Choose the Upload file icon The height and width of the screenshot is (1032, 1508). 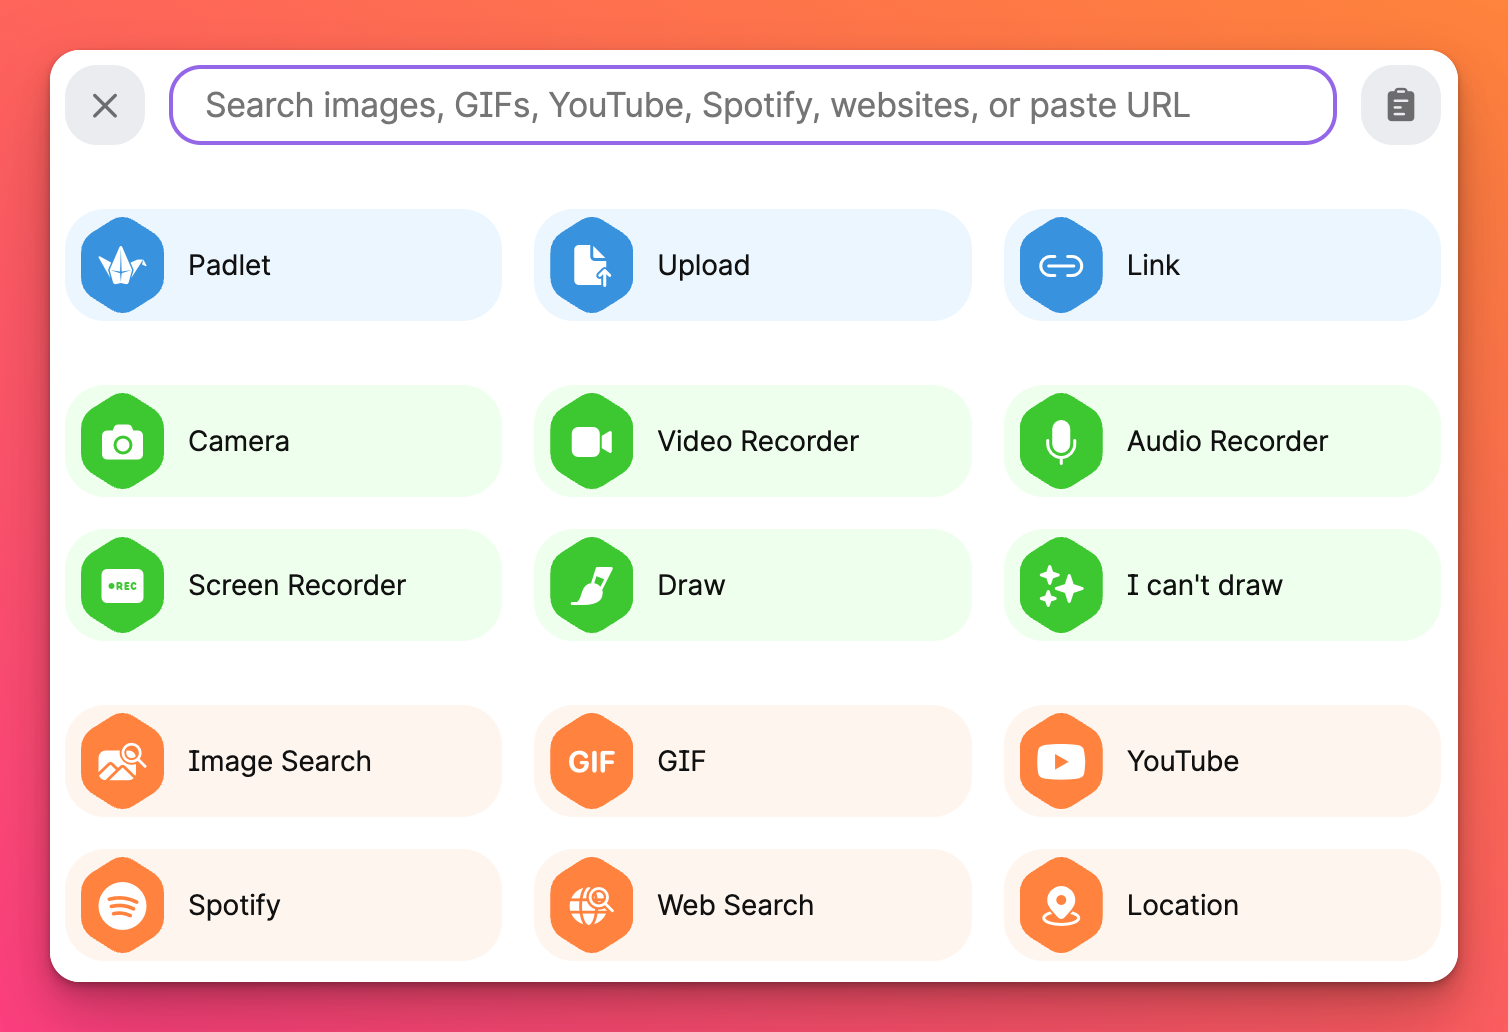(x=592, y=265)
